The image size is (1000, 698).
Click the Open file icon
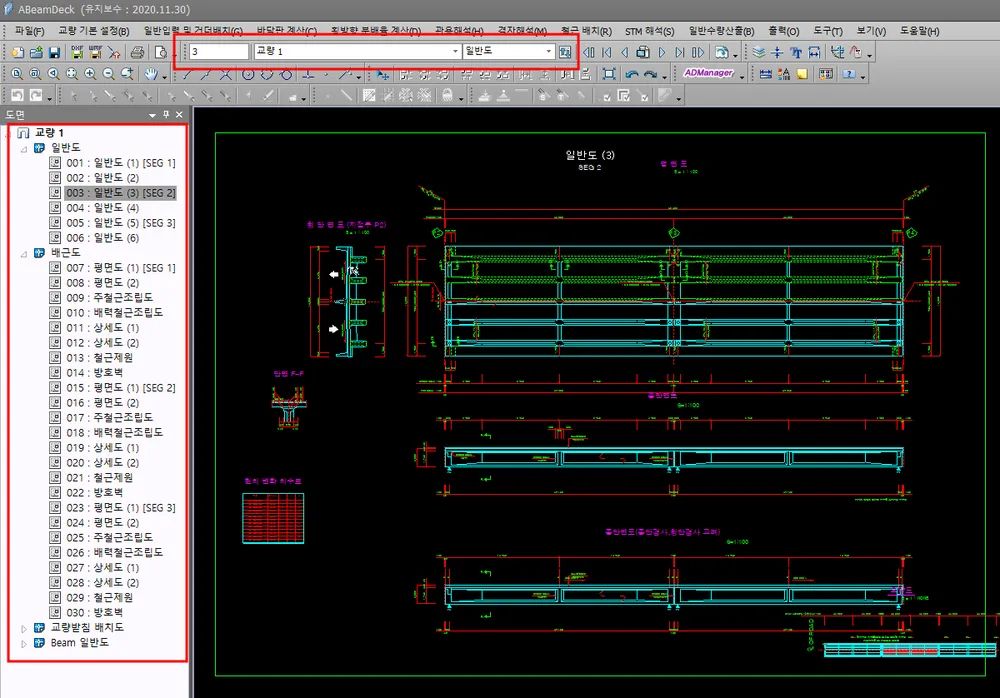tap(36, 52)
